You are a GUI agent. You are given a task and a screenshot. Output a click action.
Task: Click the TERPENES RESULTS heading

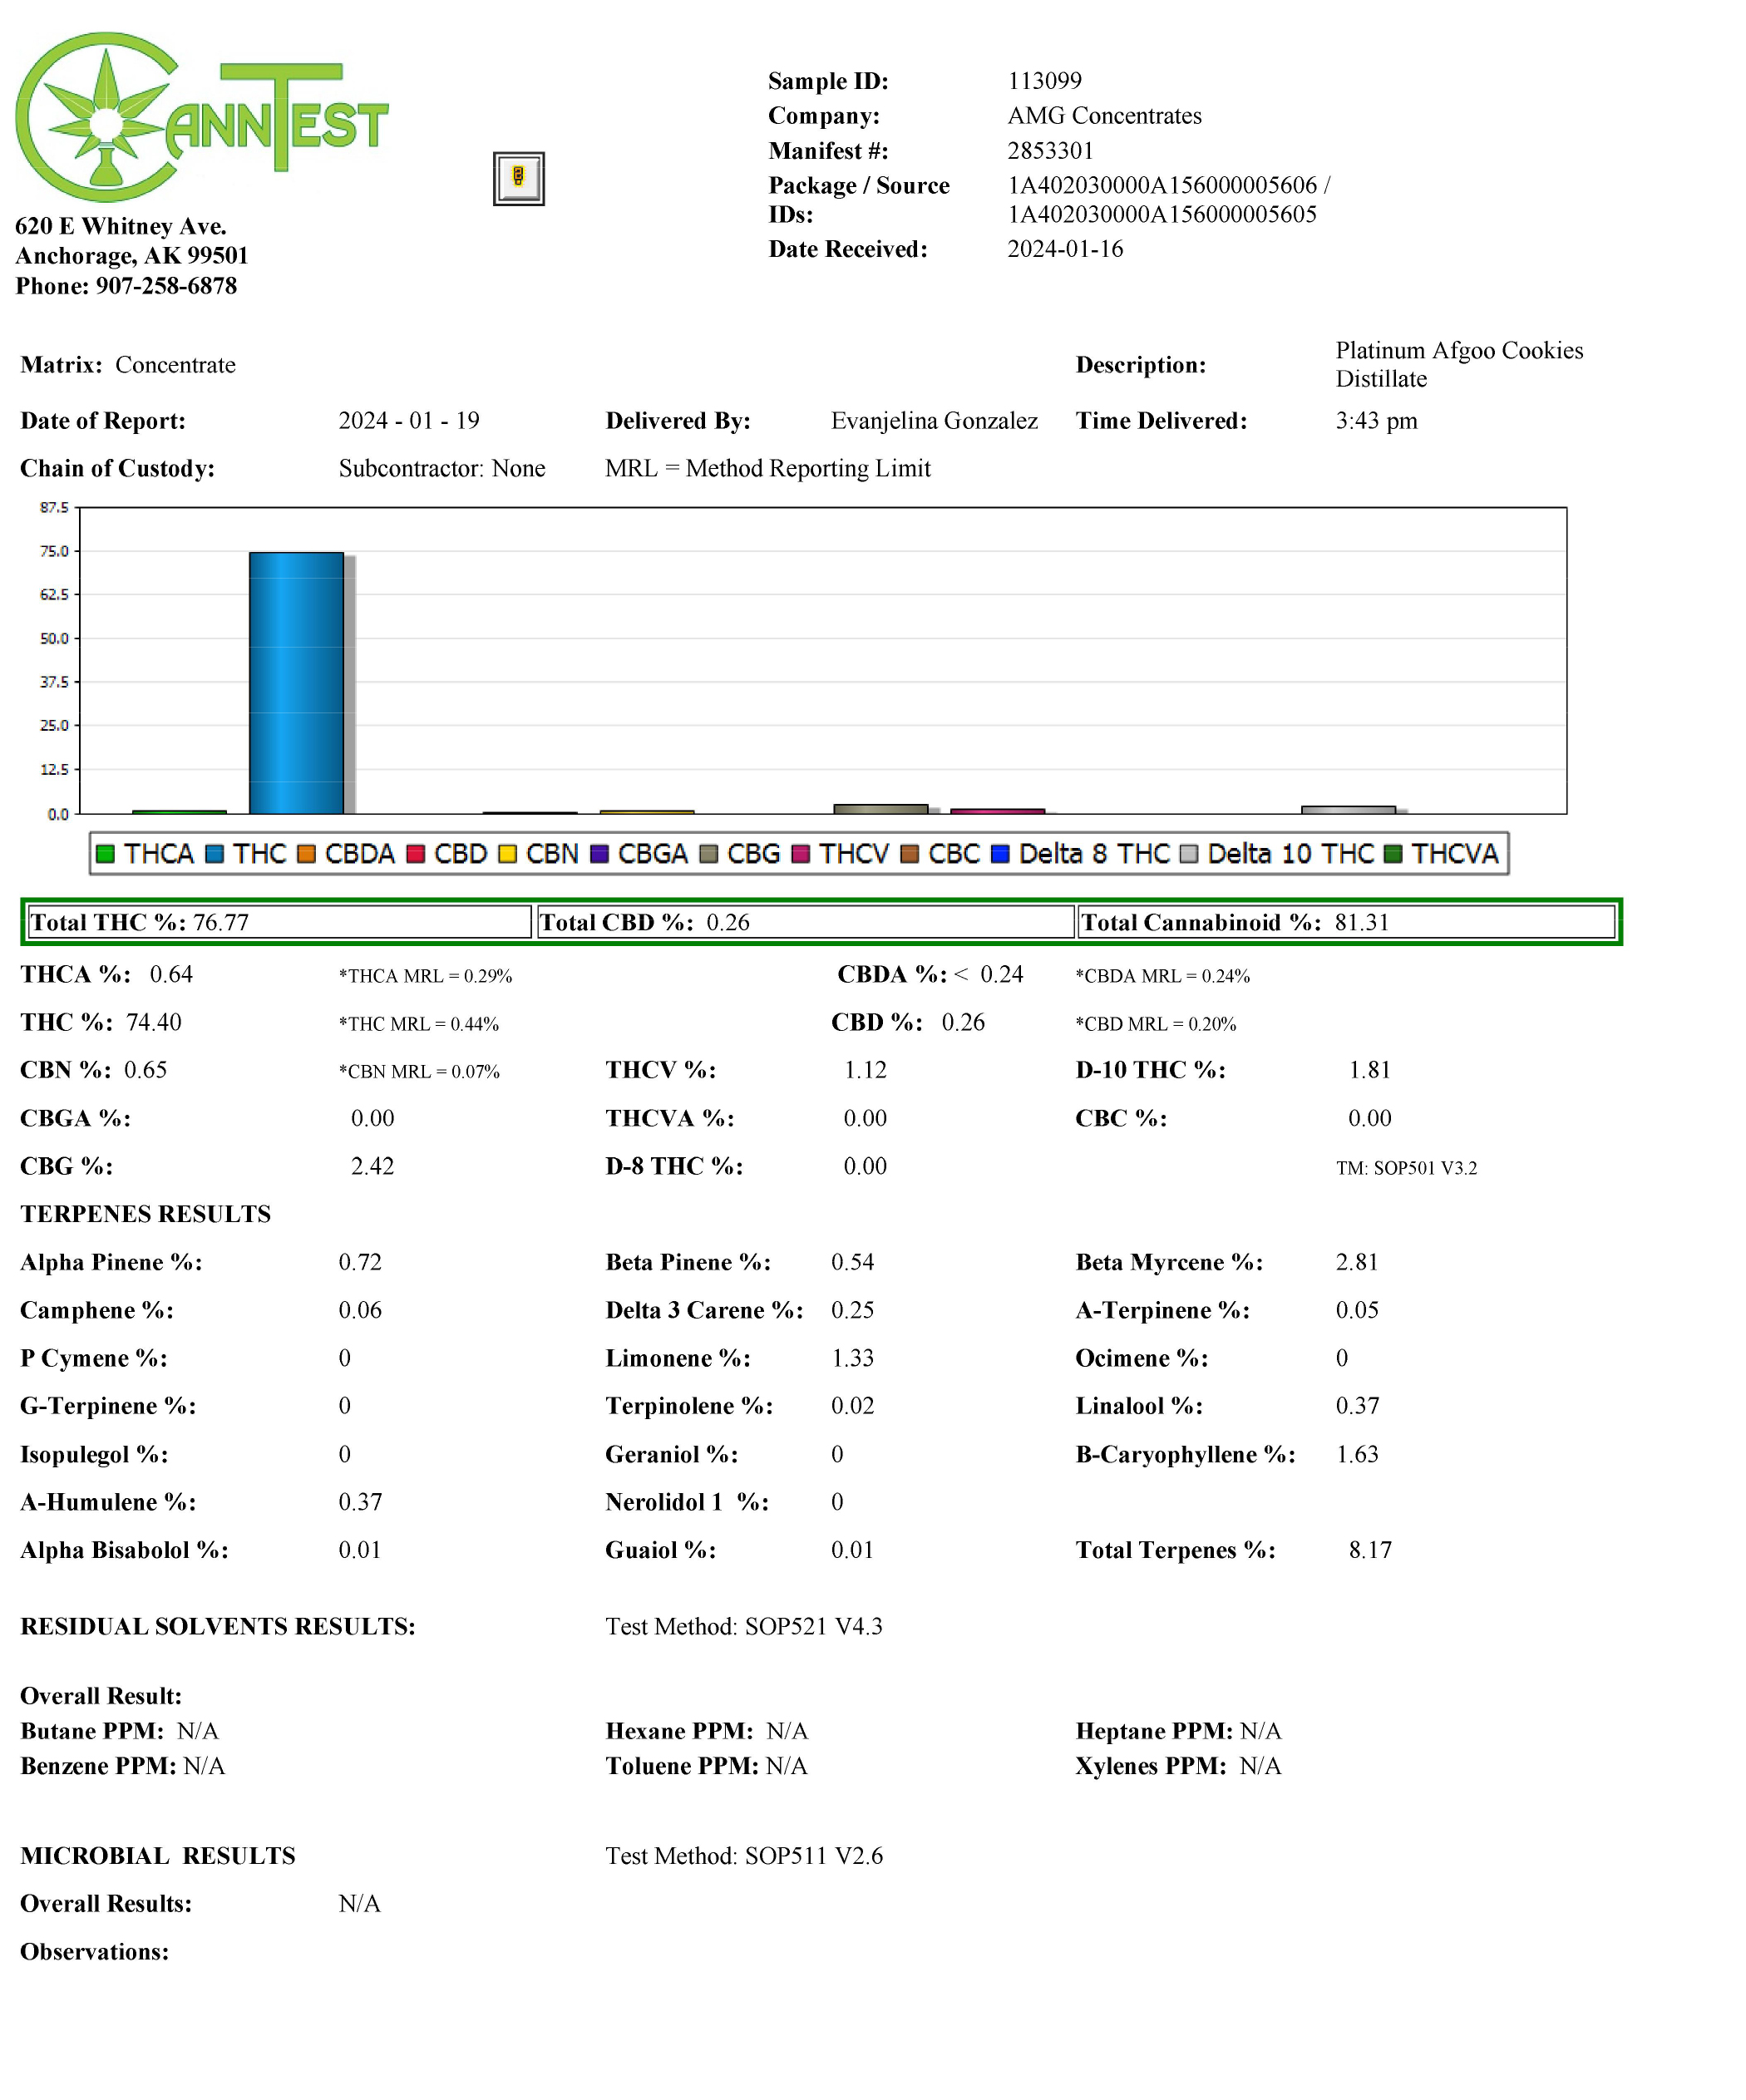145,1214
